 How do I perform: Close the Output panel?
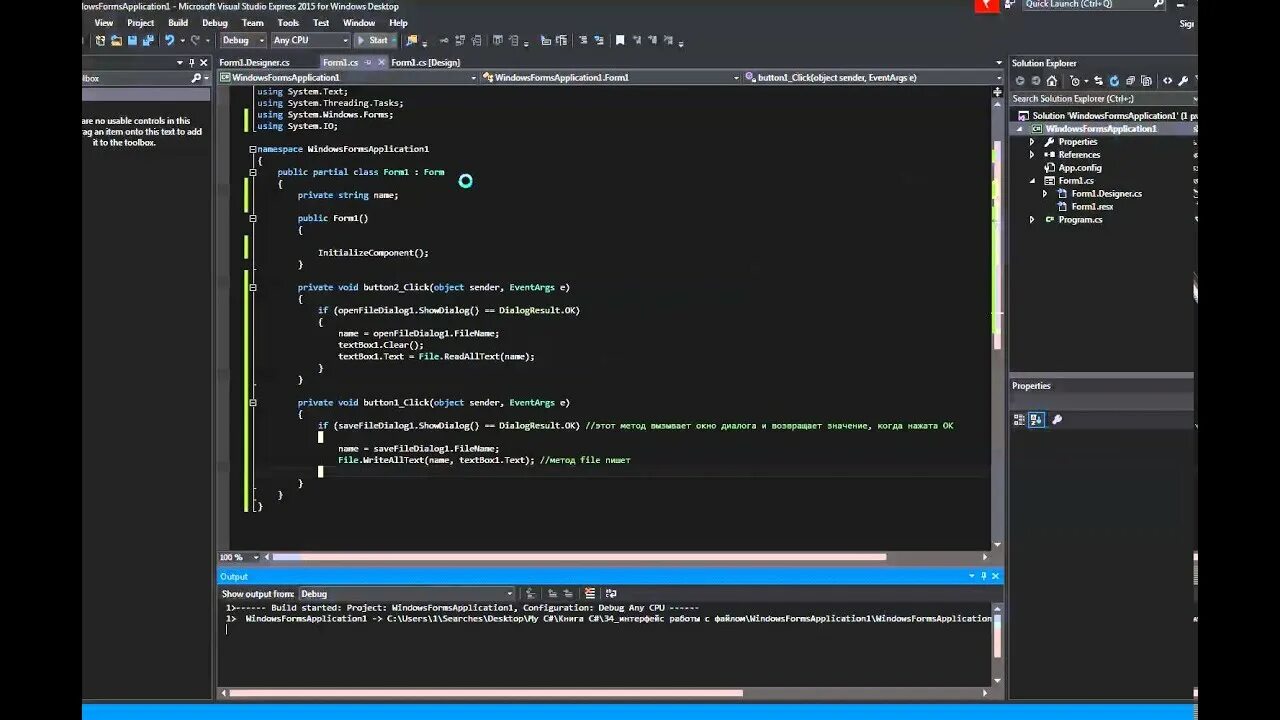click(995, 576)
